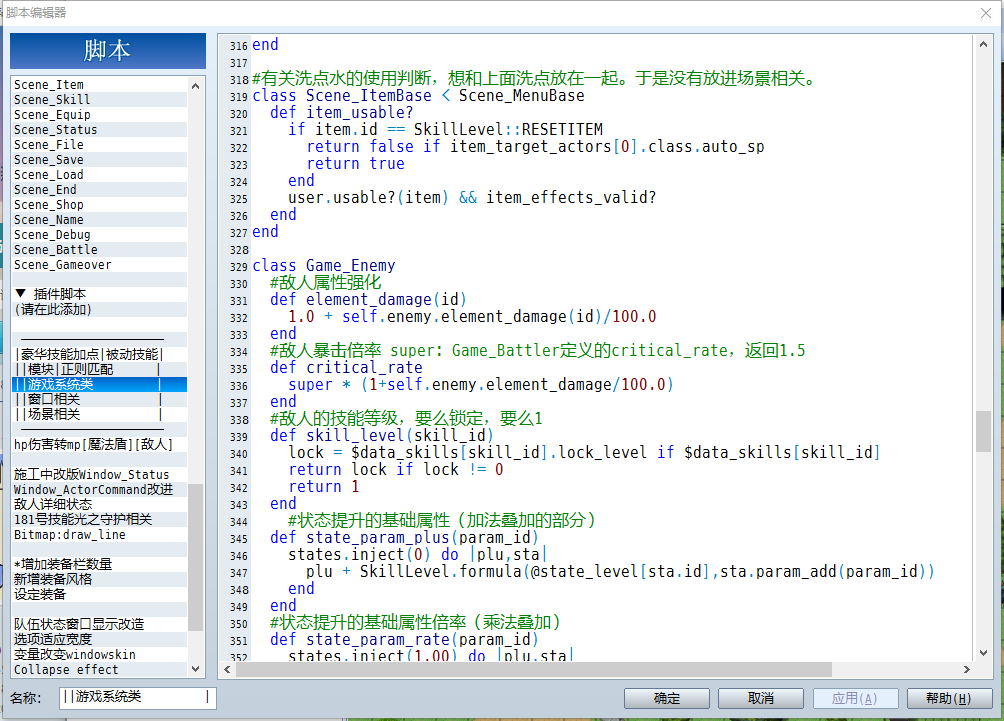Click the code horizontal scrollbar thumb

point(534,669)
